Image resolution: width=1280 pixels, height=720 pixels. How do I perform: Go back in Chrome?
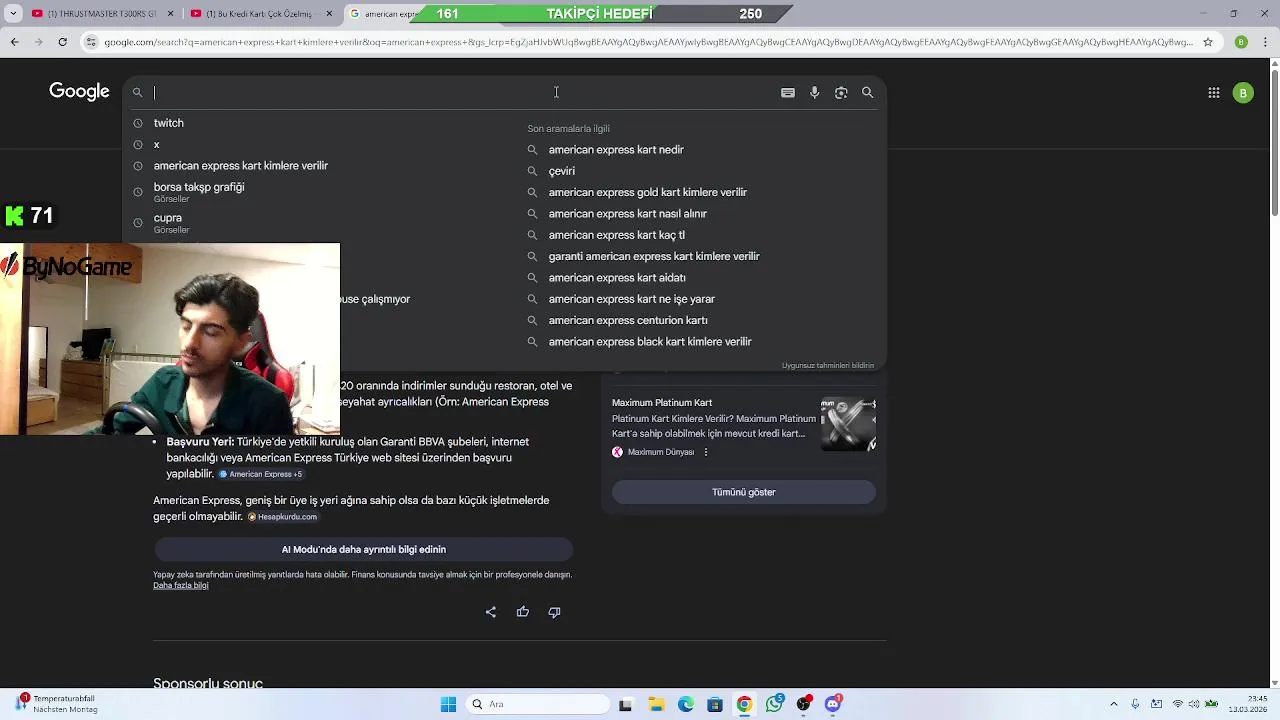pyautogui.click(x=14, y=42)
